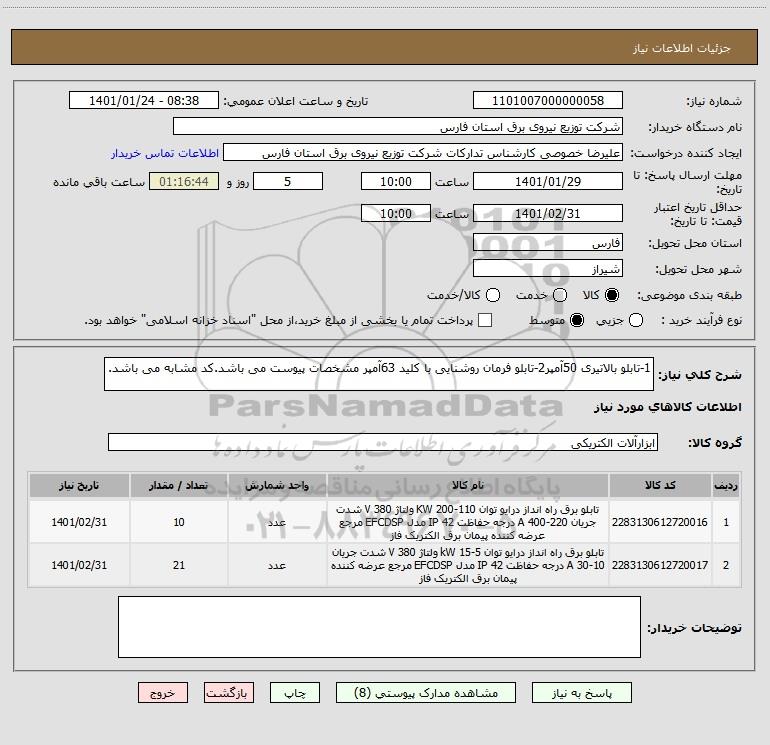Click the item name with توان 110-200 KW
770x745 pixels.
pyautogui.click(x=468, y=522)
